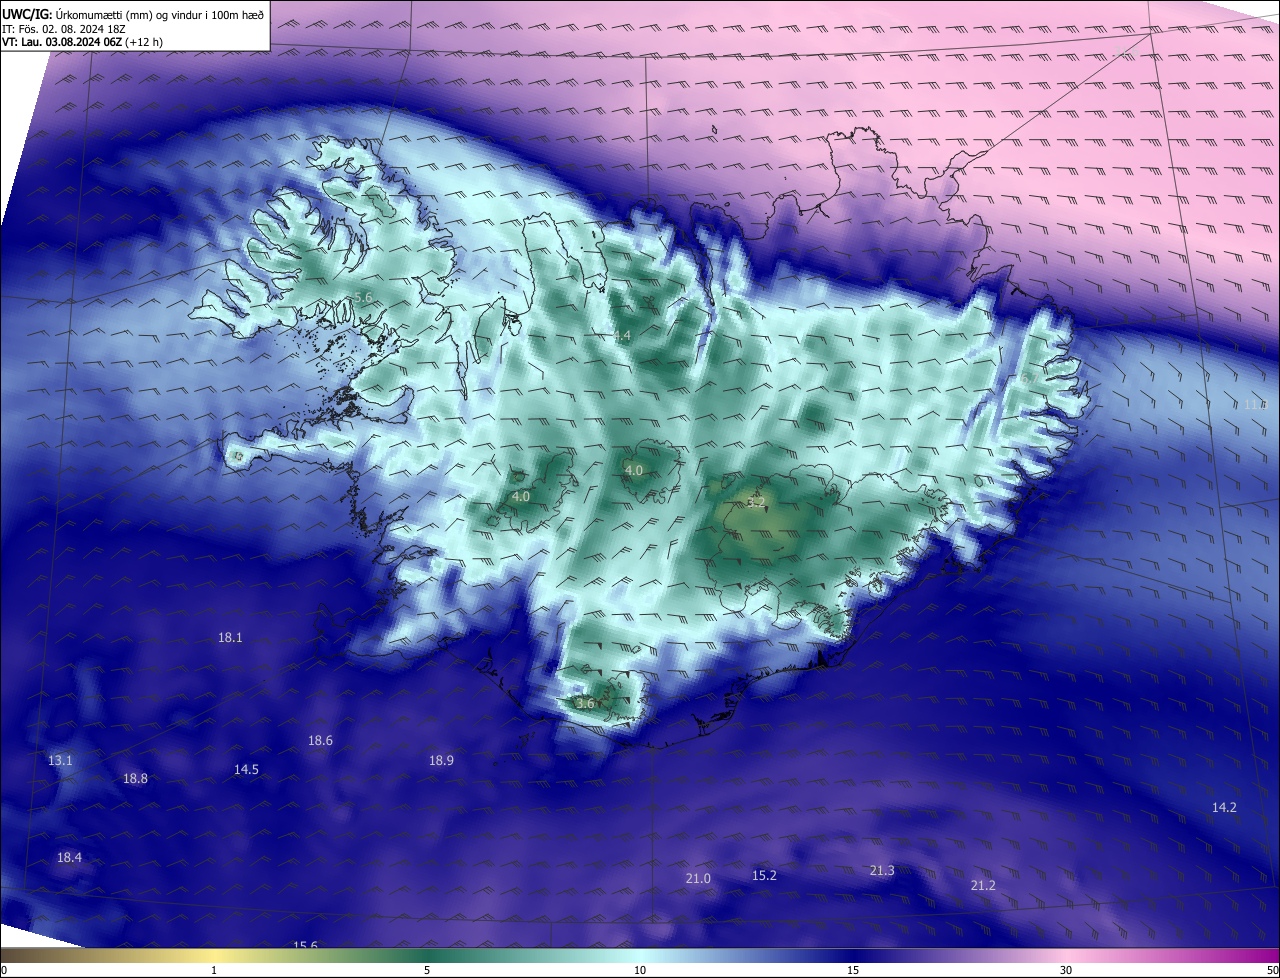Screen dimensions: 1280x978
Task: Click the precipitation value 21.2 on the map
Action: pyautogui.click(x=983, y=885)
